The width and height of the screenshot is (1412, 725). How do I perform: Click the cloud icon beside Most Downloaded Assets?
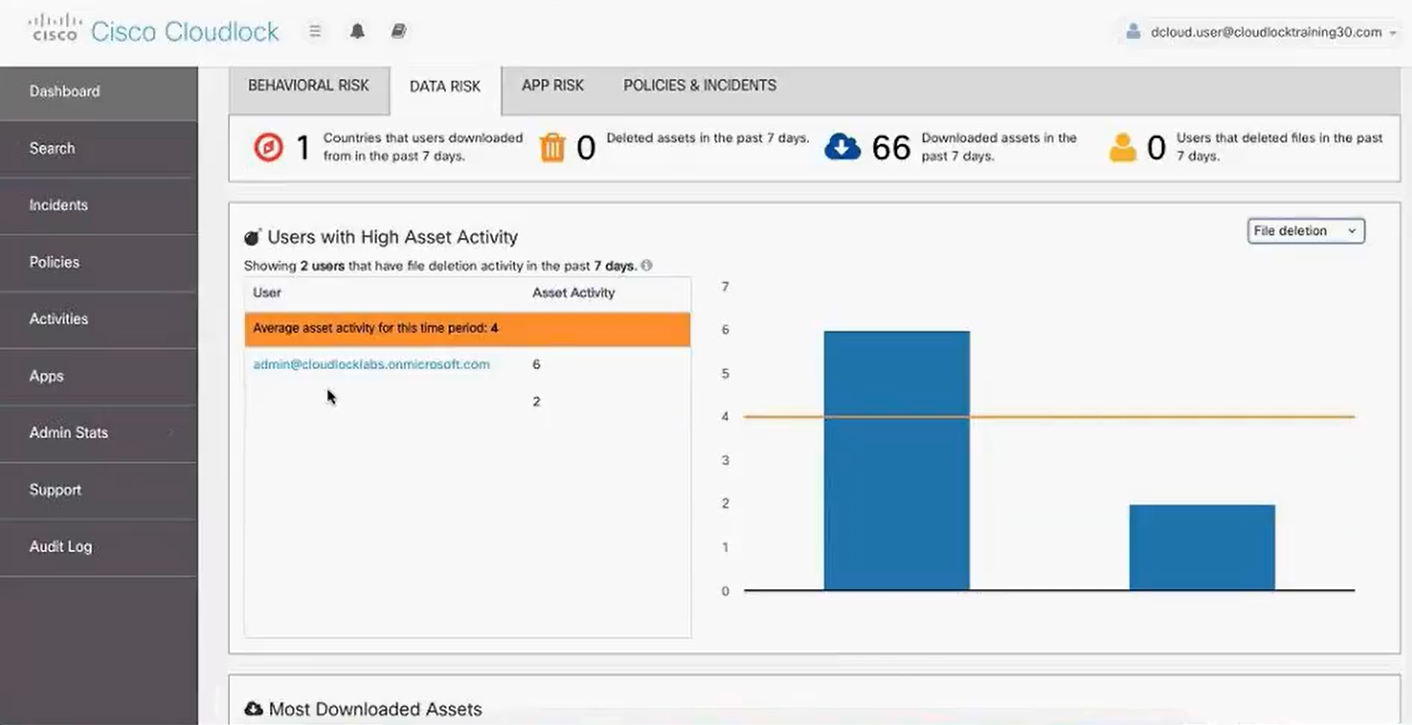click(254, 709)
